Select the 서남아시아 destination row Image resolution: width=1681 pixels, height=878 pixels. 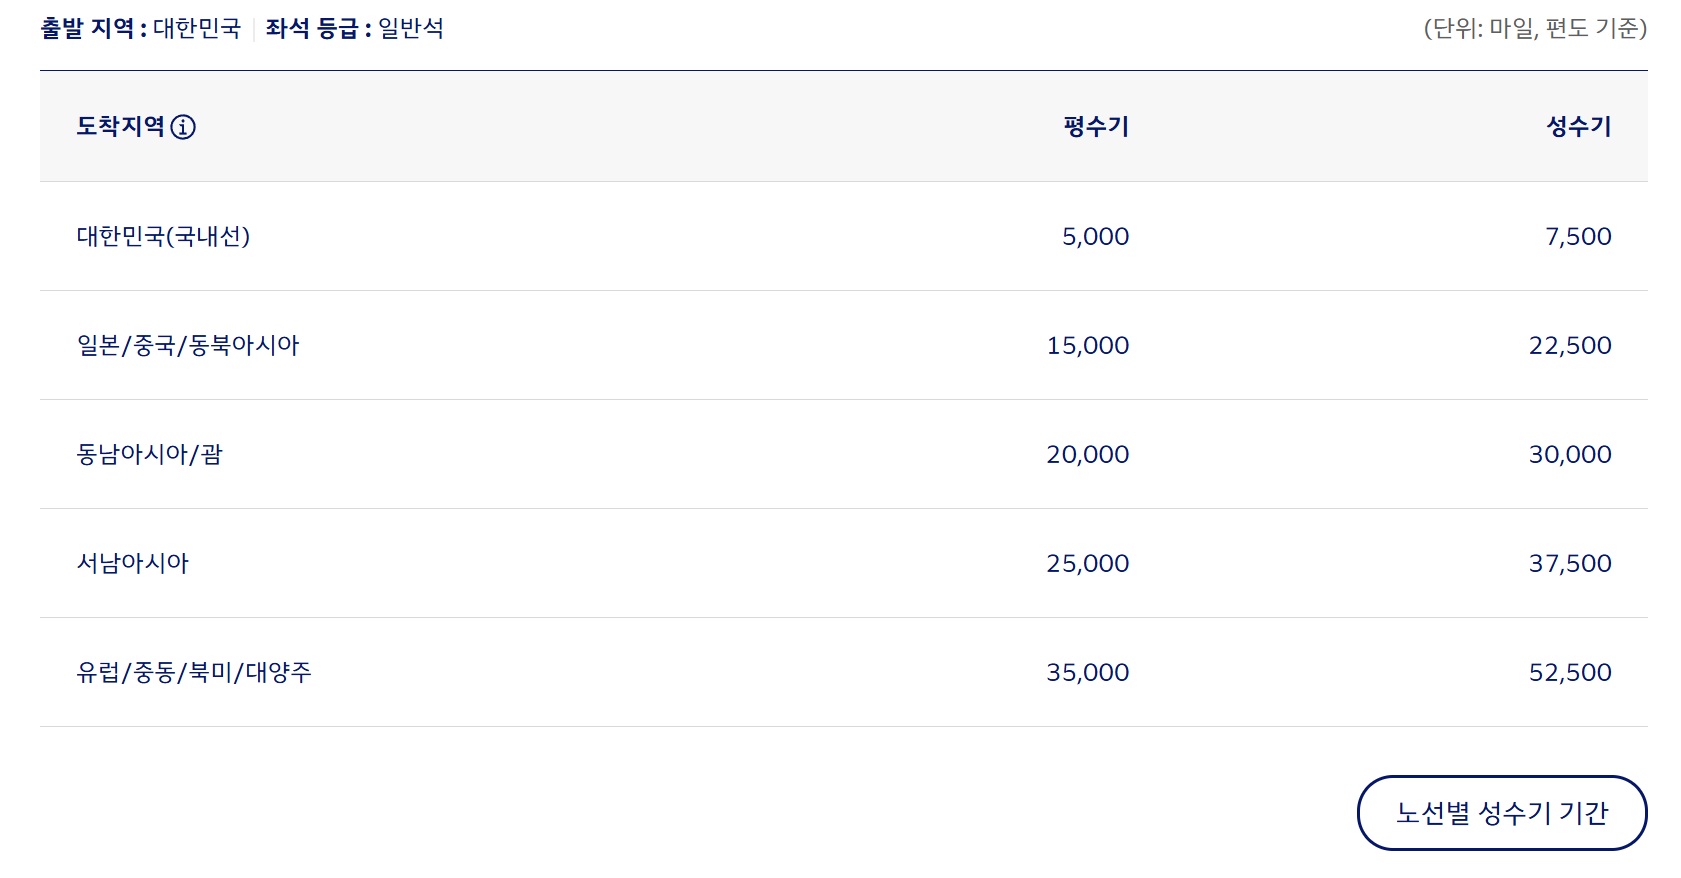click(844, 563)
